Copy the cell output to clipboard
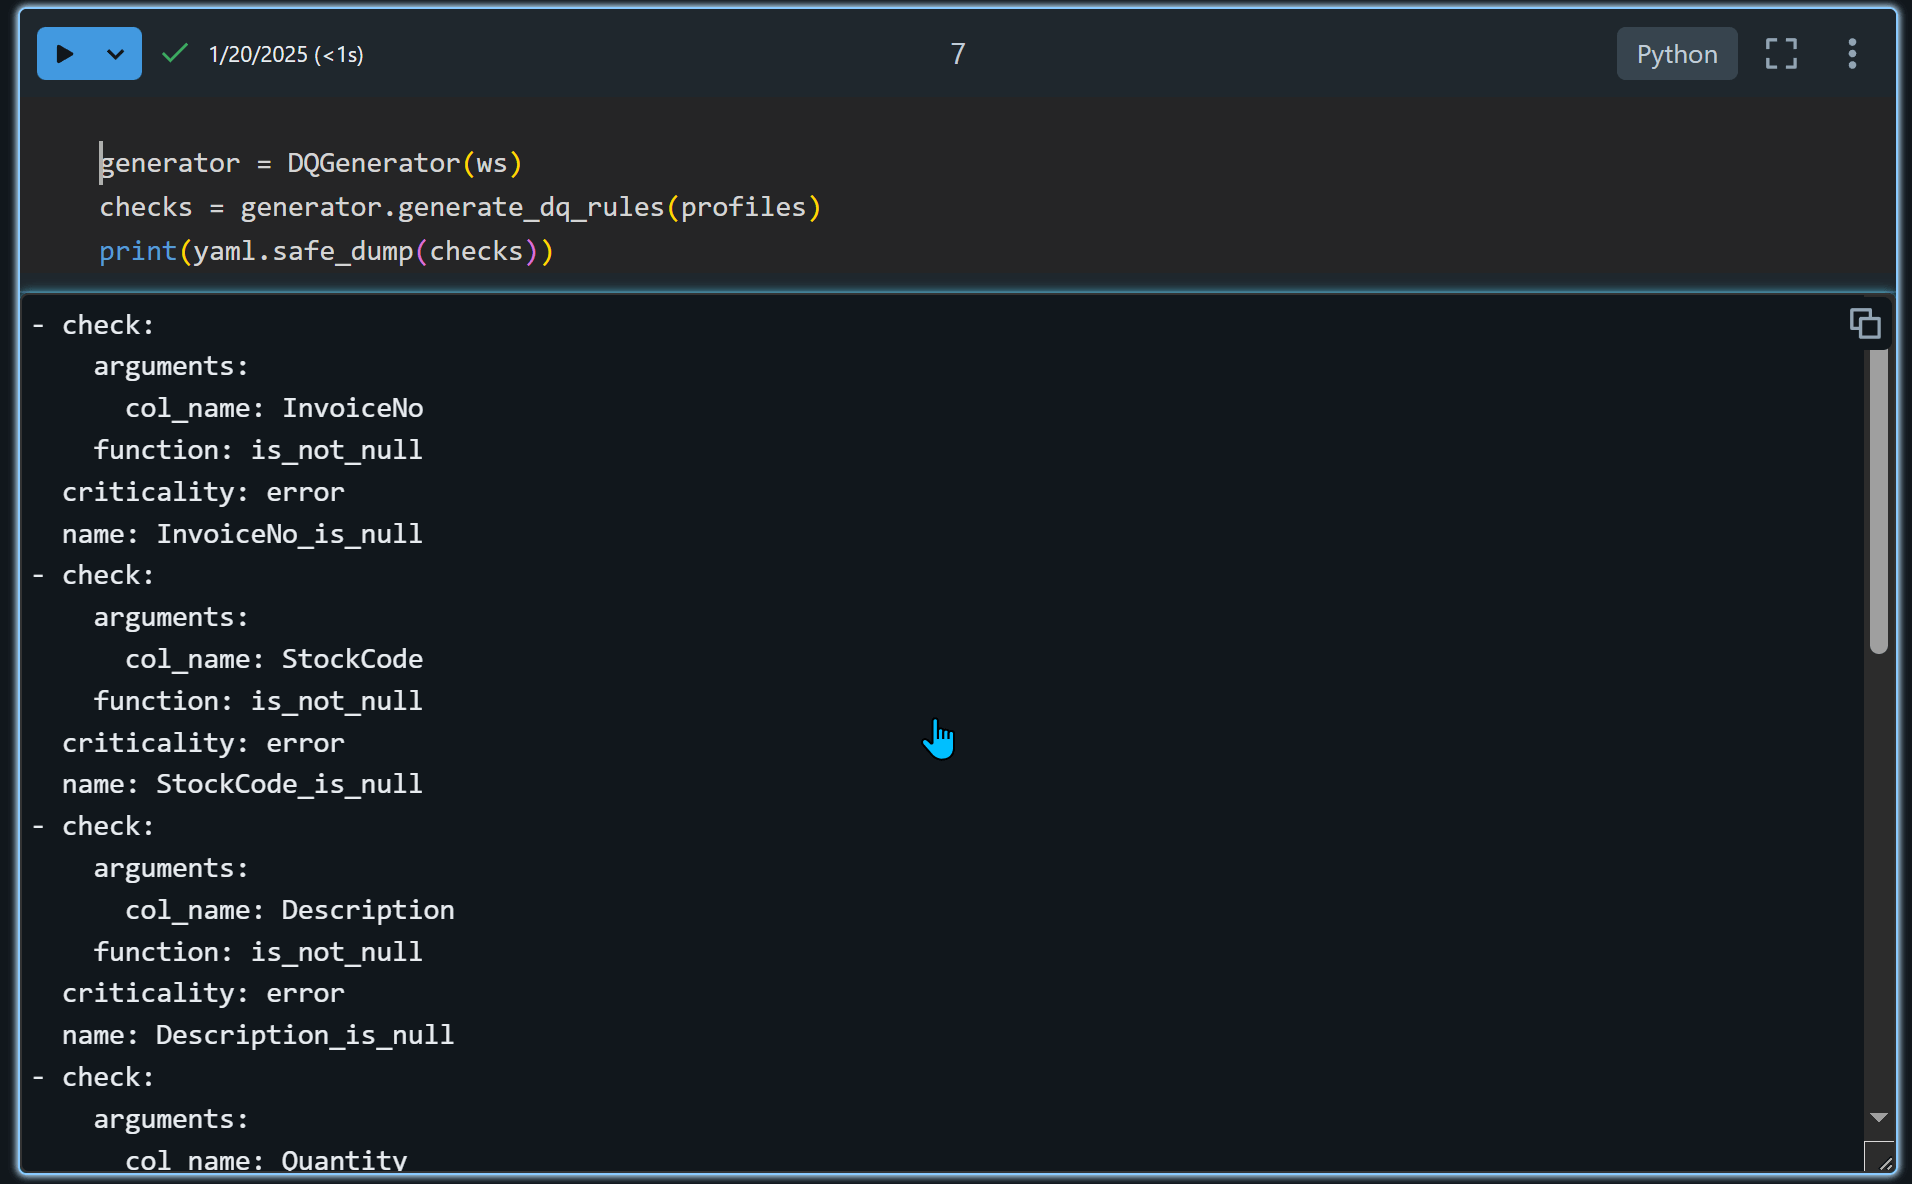Screen dimensions: 1912x1184 coord(1864,323)
